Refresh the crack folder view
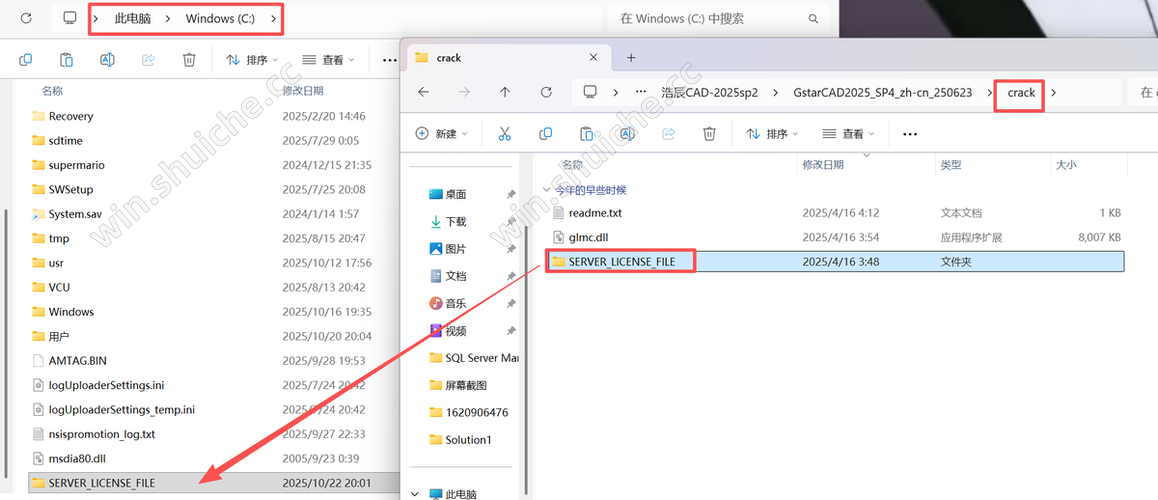 point(546,92)
